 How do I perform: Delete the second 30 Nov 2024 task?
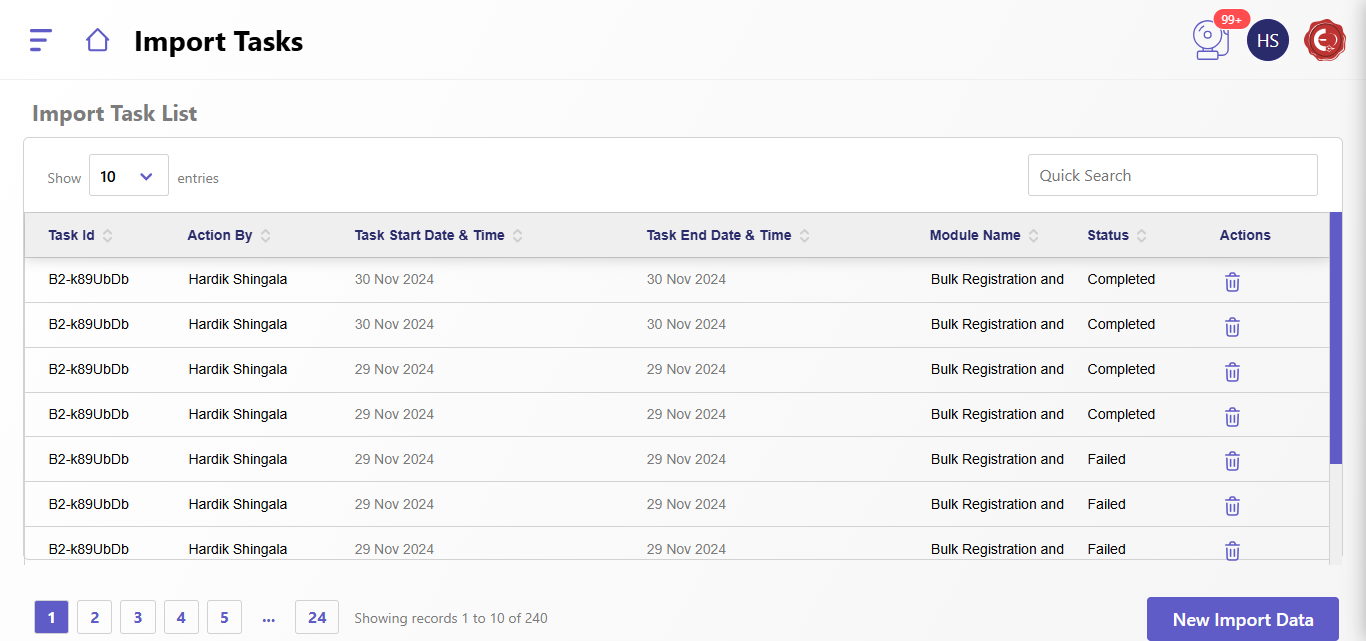point(1232,327)
